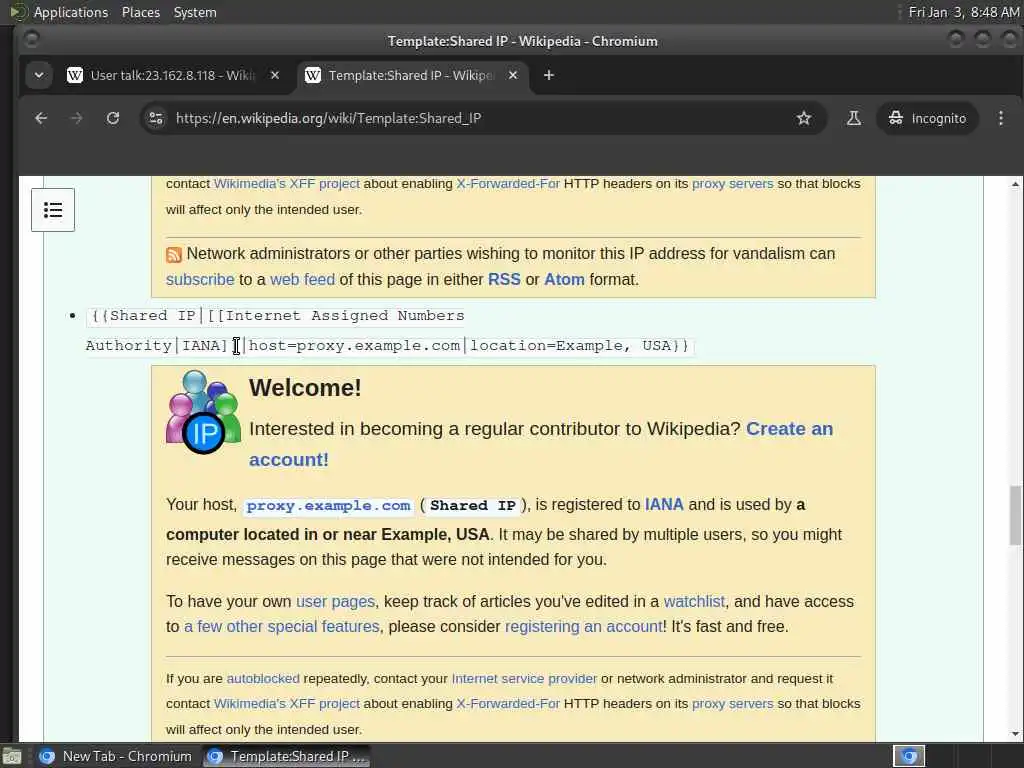This screenshot has height=768, width=1024.
Task: Open the table of contents sidebar icon
Action: 53,210
